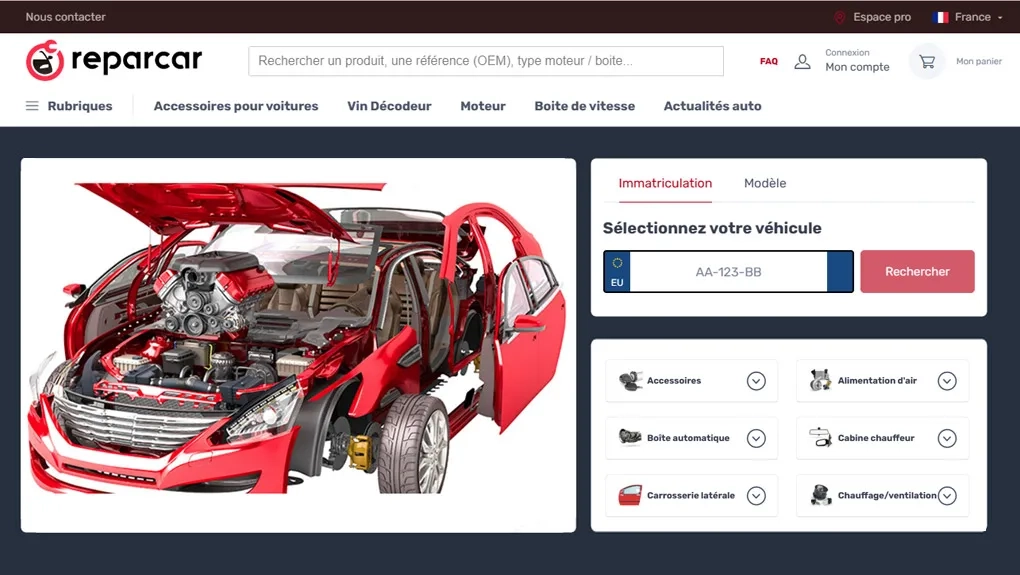Click the Boite automatique label text
Image resolution: width=1020 pixels, height=575 pixels.
(688, 438)
